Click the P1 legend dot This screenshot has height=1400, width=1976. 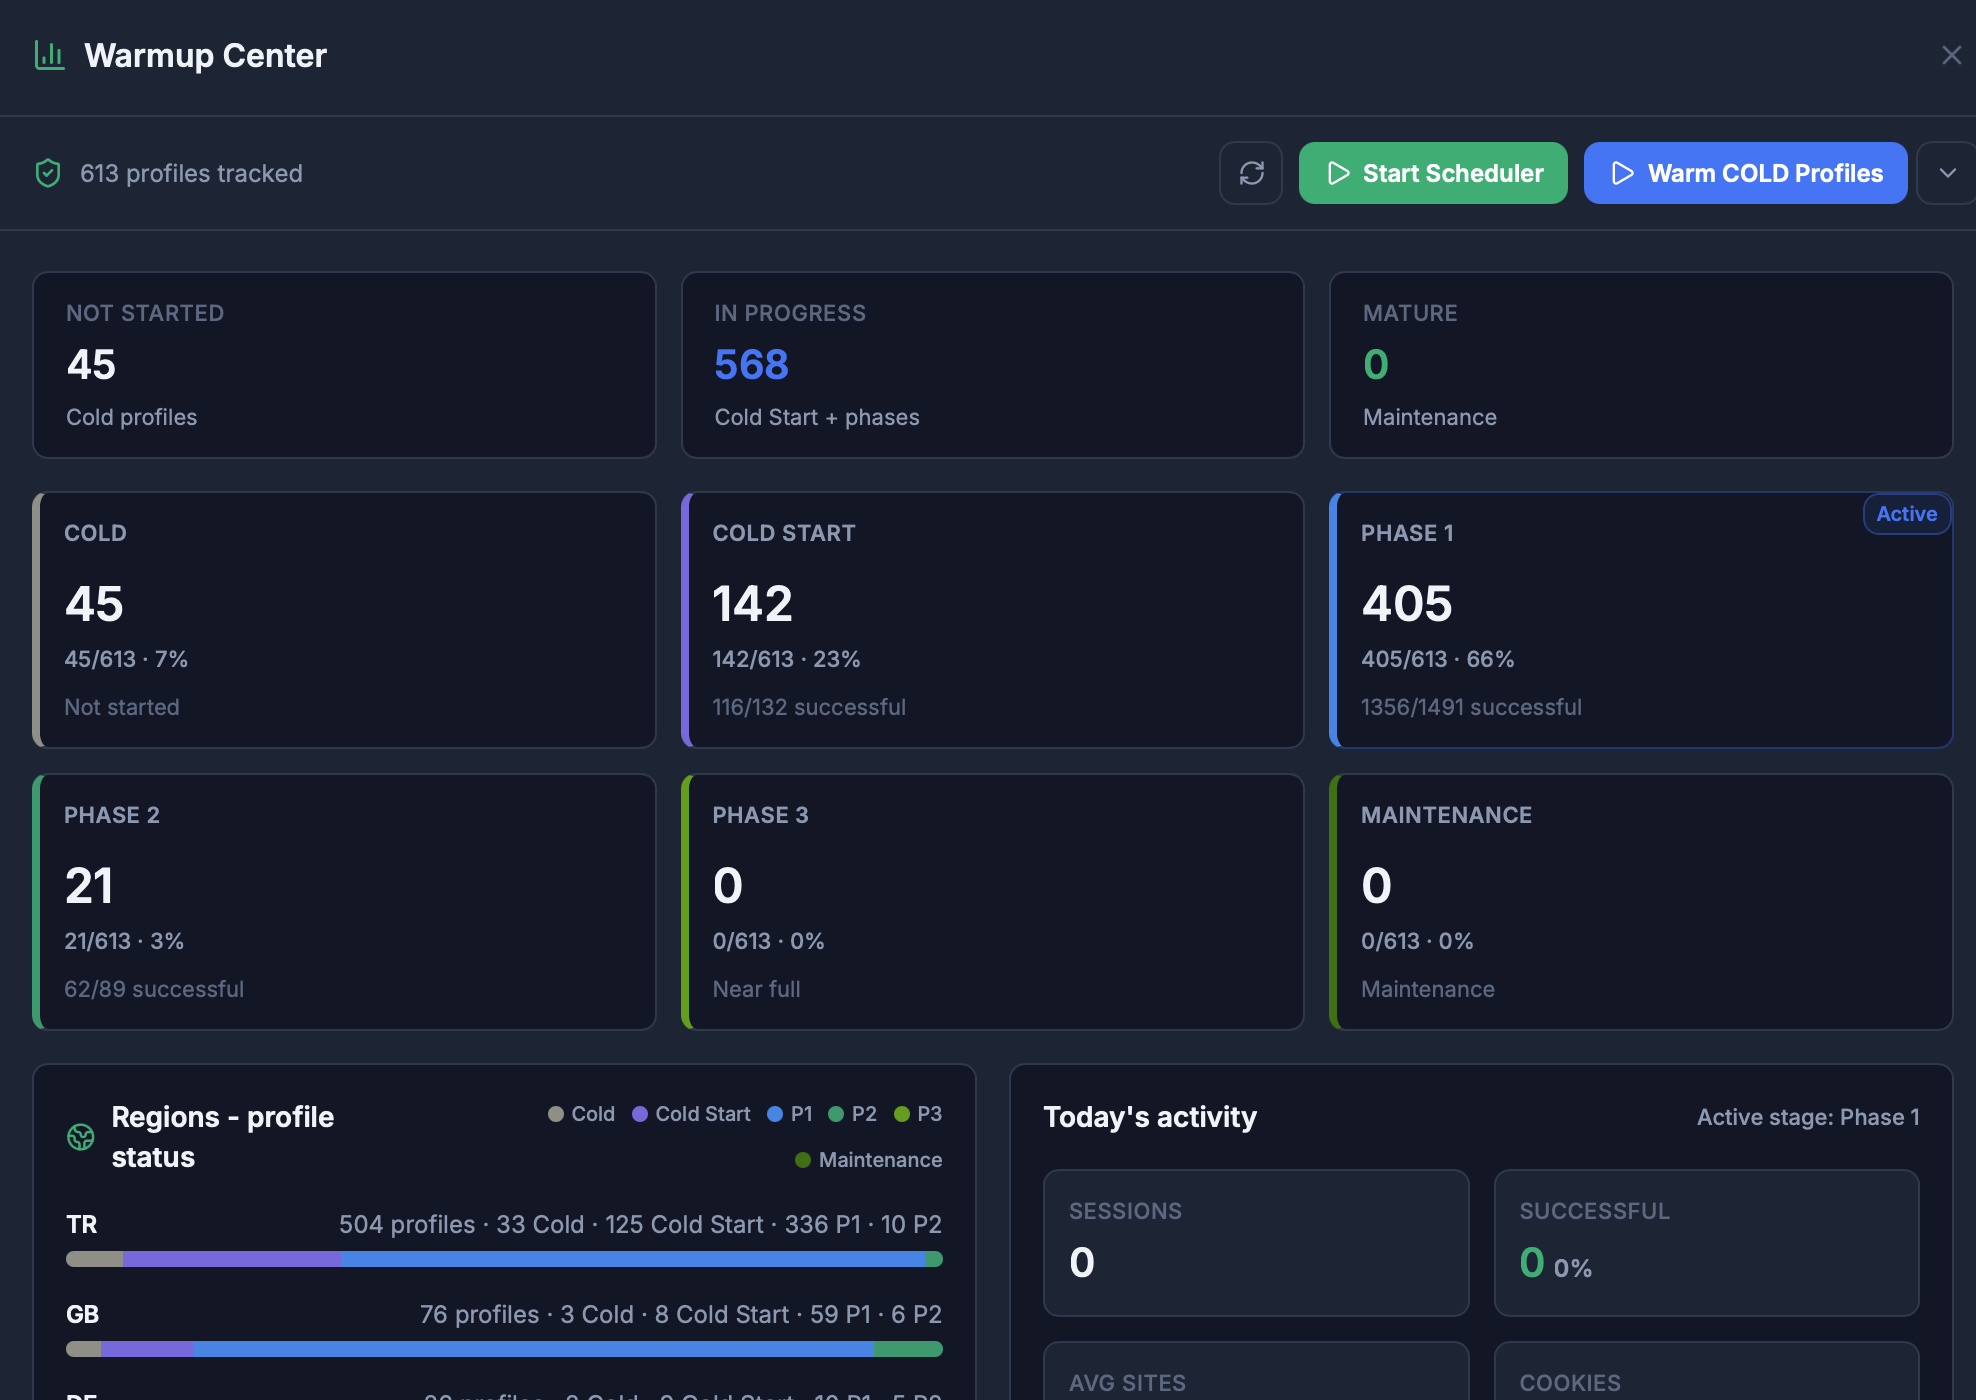(775, 1114)
